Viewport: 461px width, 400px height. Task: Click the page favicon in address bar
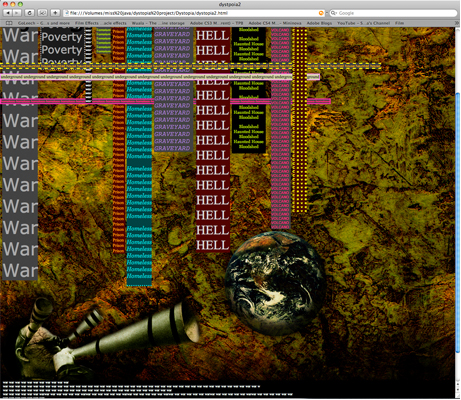67,13
